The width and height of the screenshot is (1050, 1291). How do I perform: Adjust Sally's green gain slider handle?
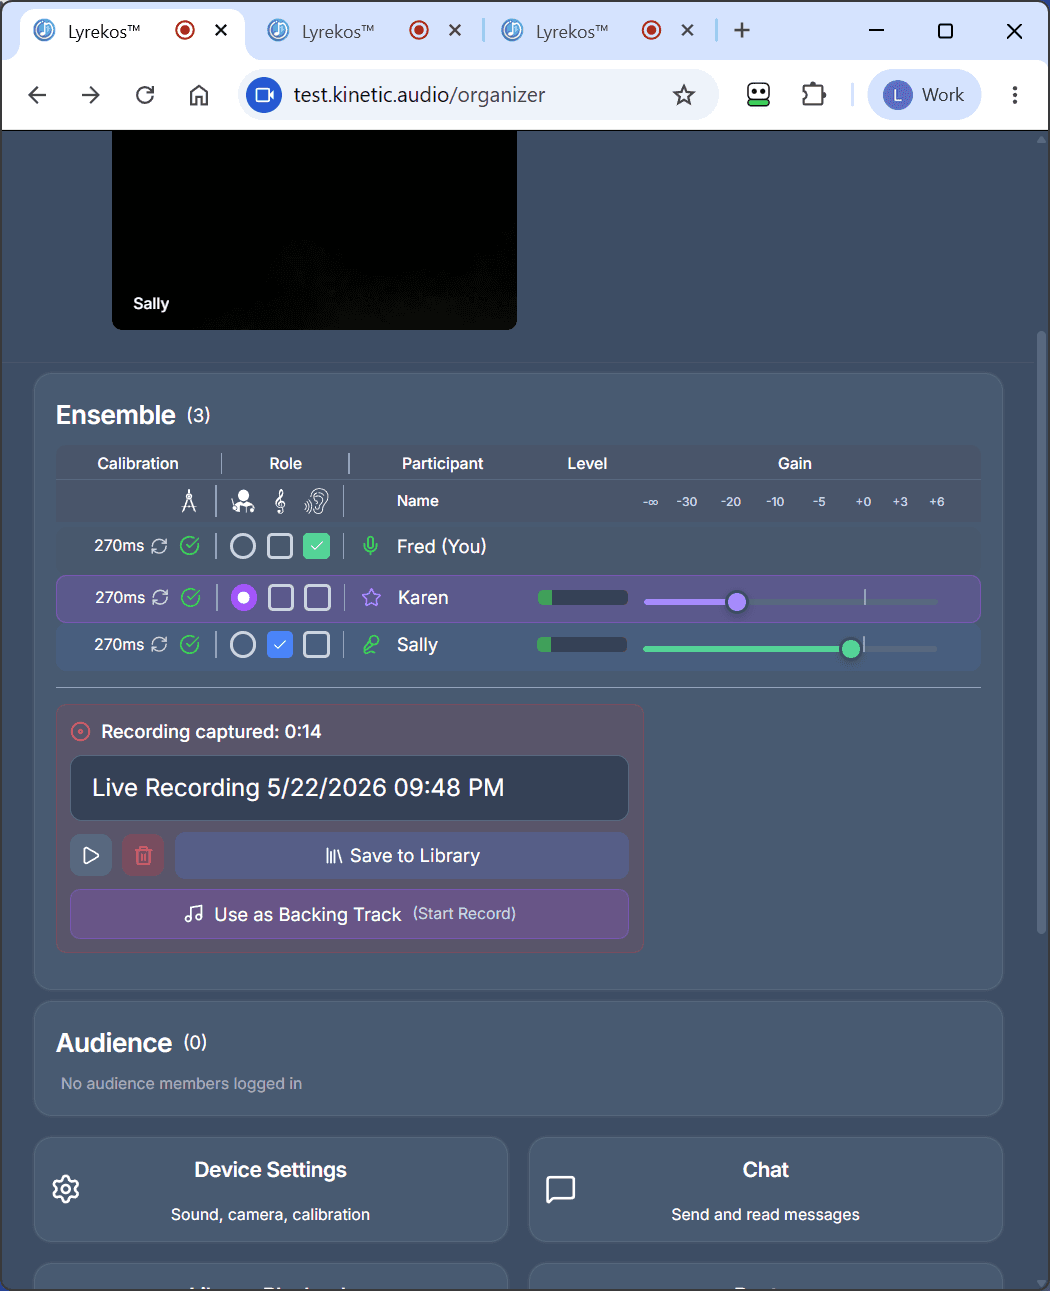click(851, 649)
